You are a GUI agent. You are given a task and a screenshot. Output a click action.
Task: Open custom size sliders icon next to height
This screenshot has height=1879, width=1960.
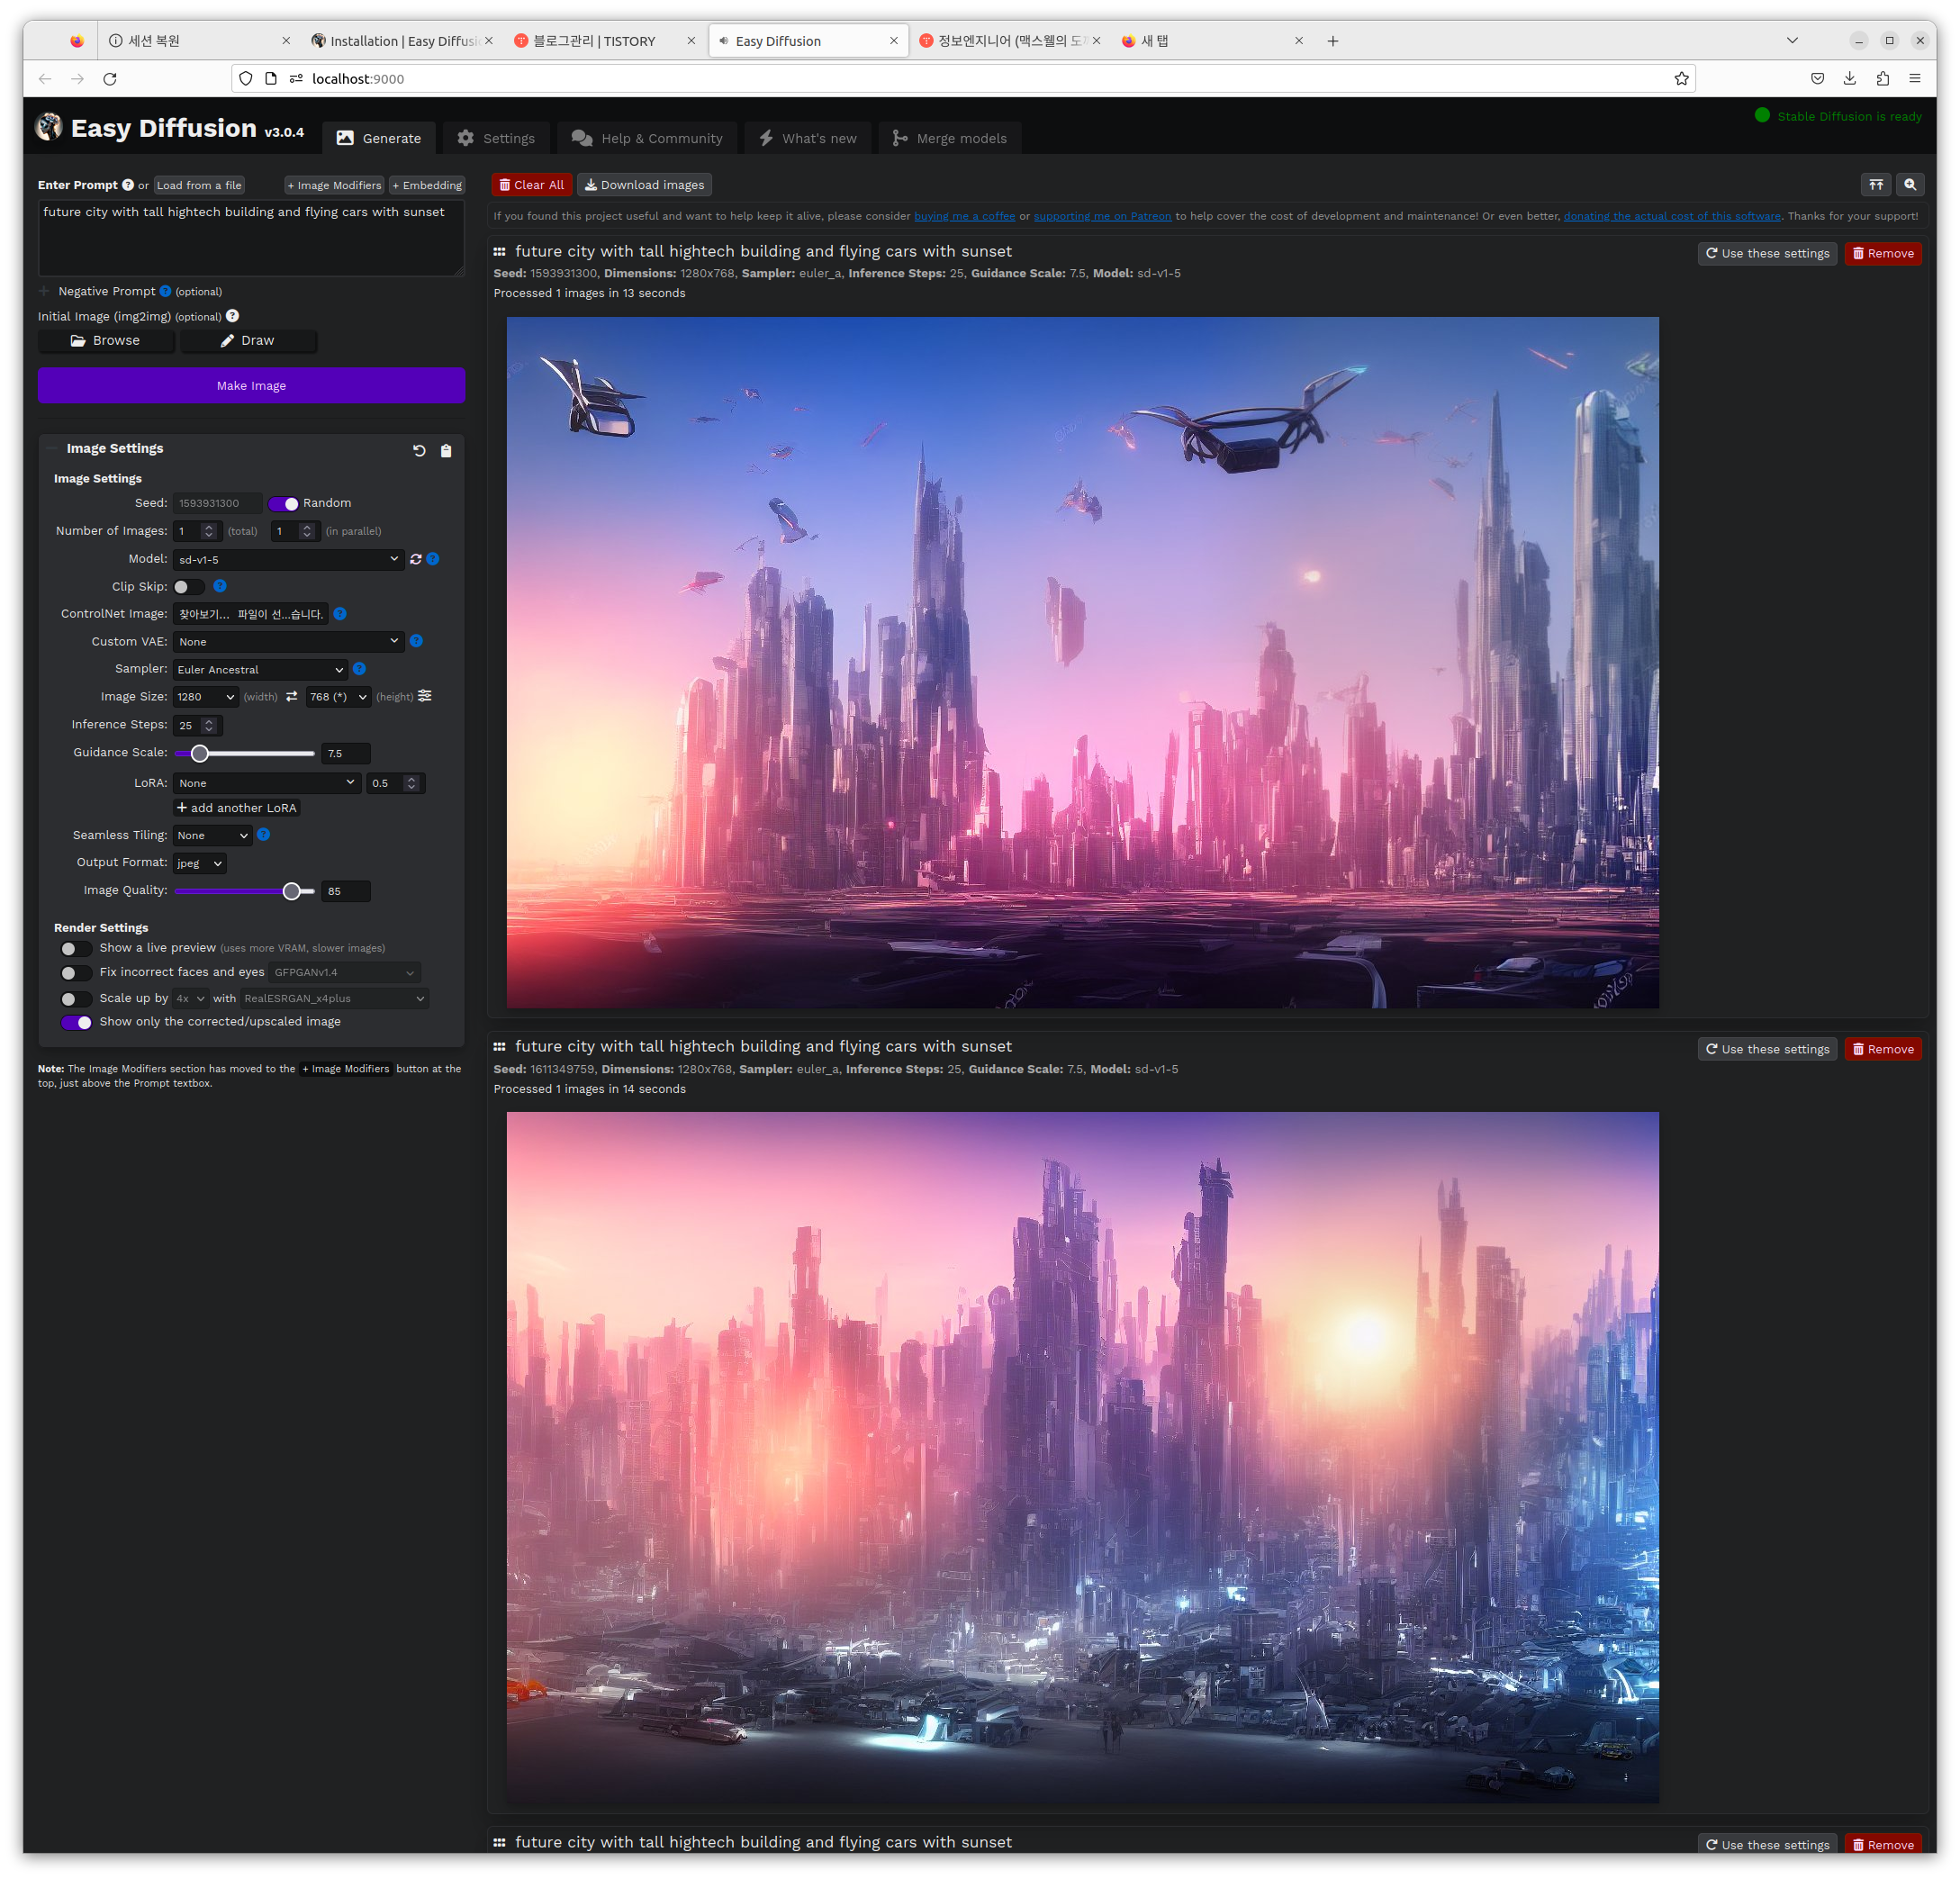(x=425, y=696)
